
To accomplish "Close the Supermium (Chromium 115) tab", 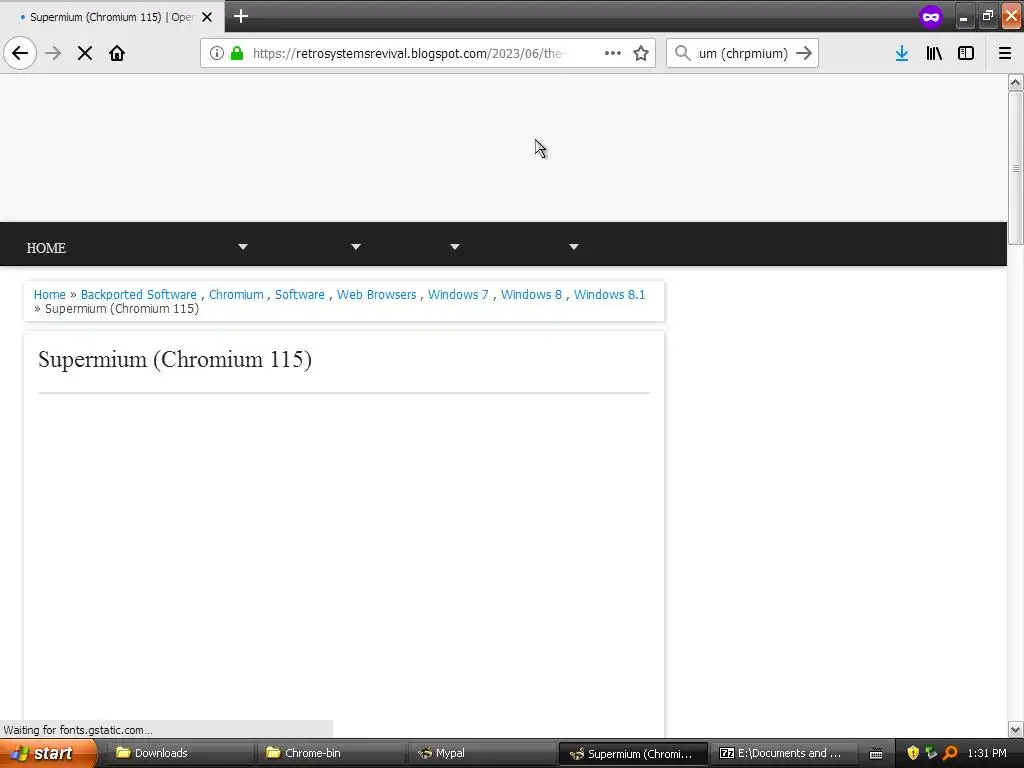I will click(207, 17).
